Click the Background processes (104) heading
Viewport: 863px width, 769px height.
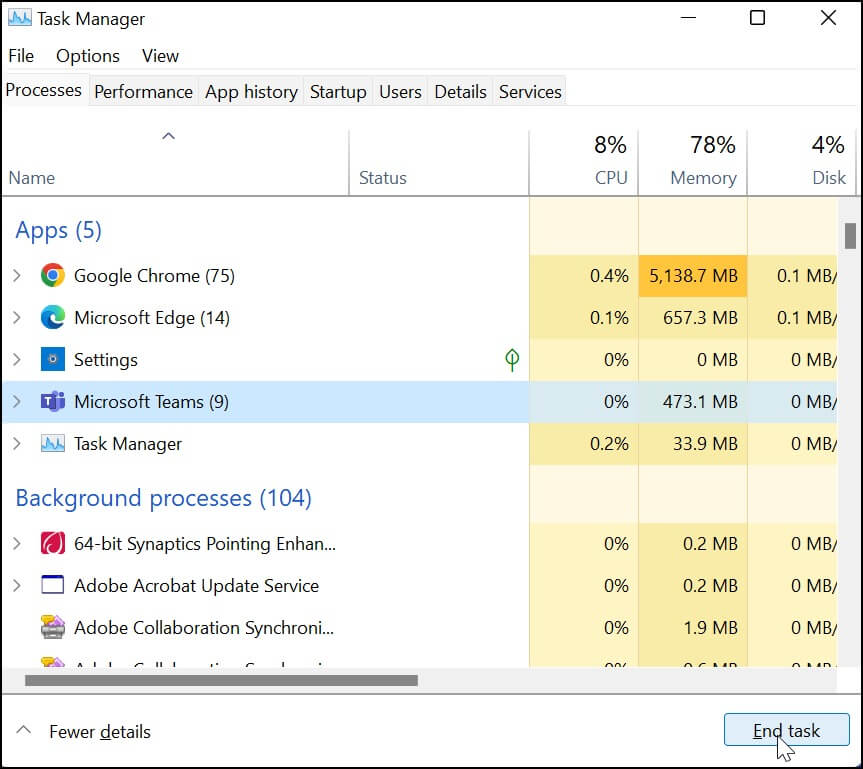(163, 498)
